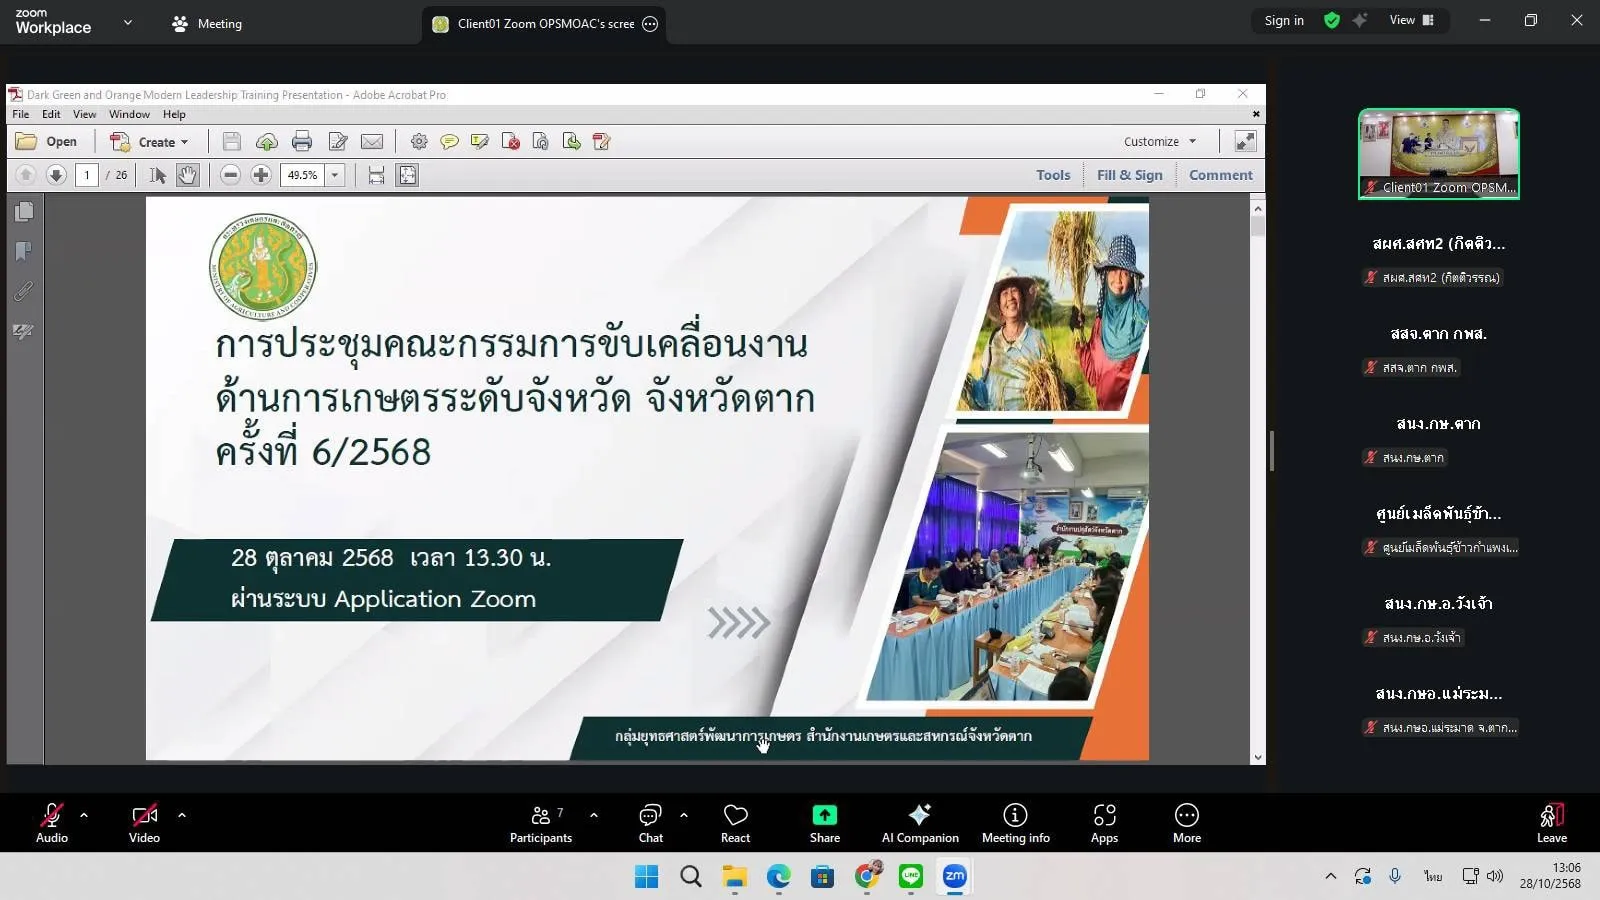Click the Acrobat zoom-in plus button
The image size is (1600, 900).
pos(261,175)
